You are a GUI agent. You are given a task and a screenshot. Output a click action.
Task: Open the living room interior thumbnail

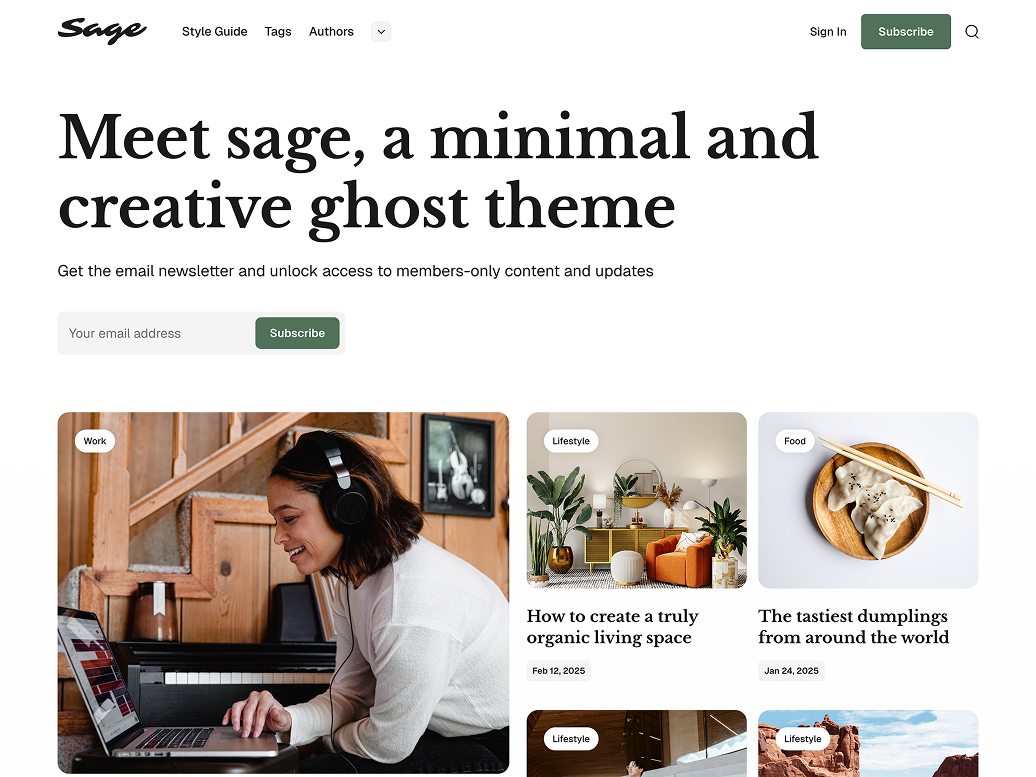637,500
